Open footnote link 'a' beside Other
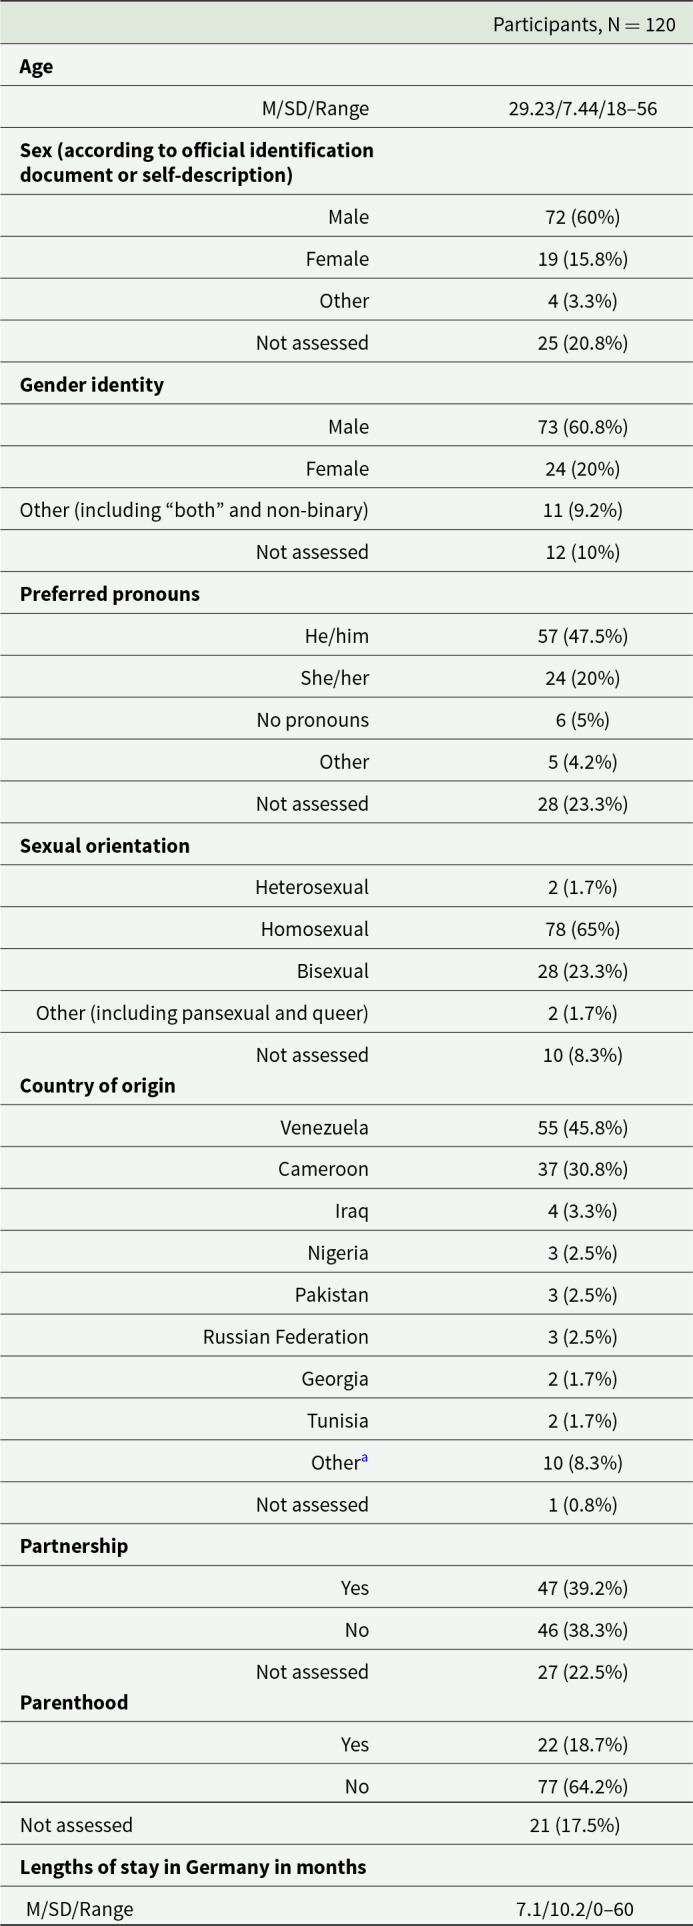 (x=364, y=1459)
